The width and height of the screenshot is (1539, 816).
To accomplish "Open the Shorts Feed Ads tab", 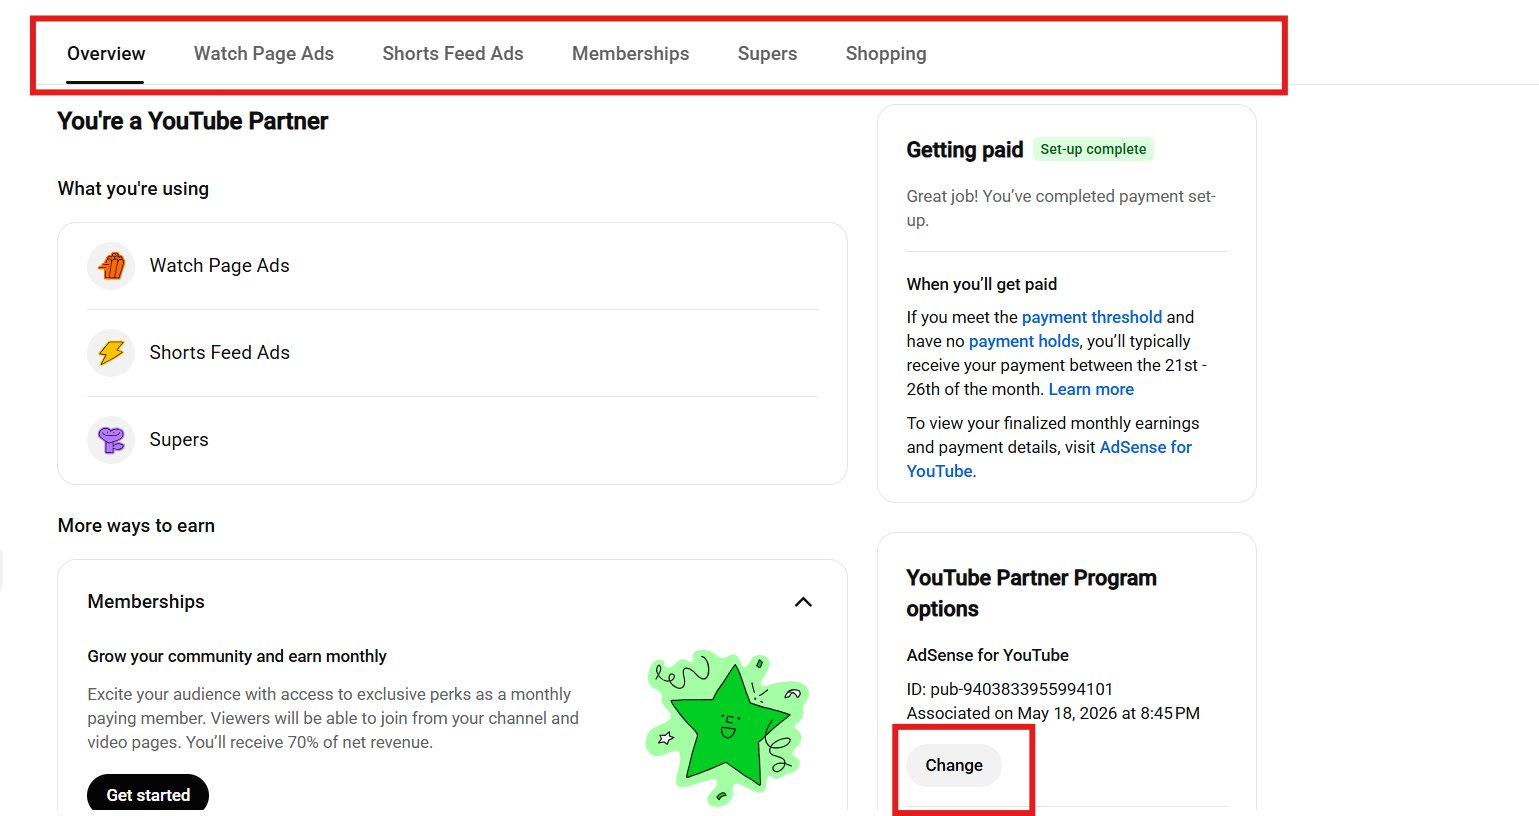I will point(453,54).
